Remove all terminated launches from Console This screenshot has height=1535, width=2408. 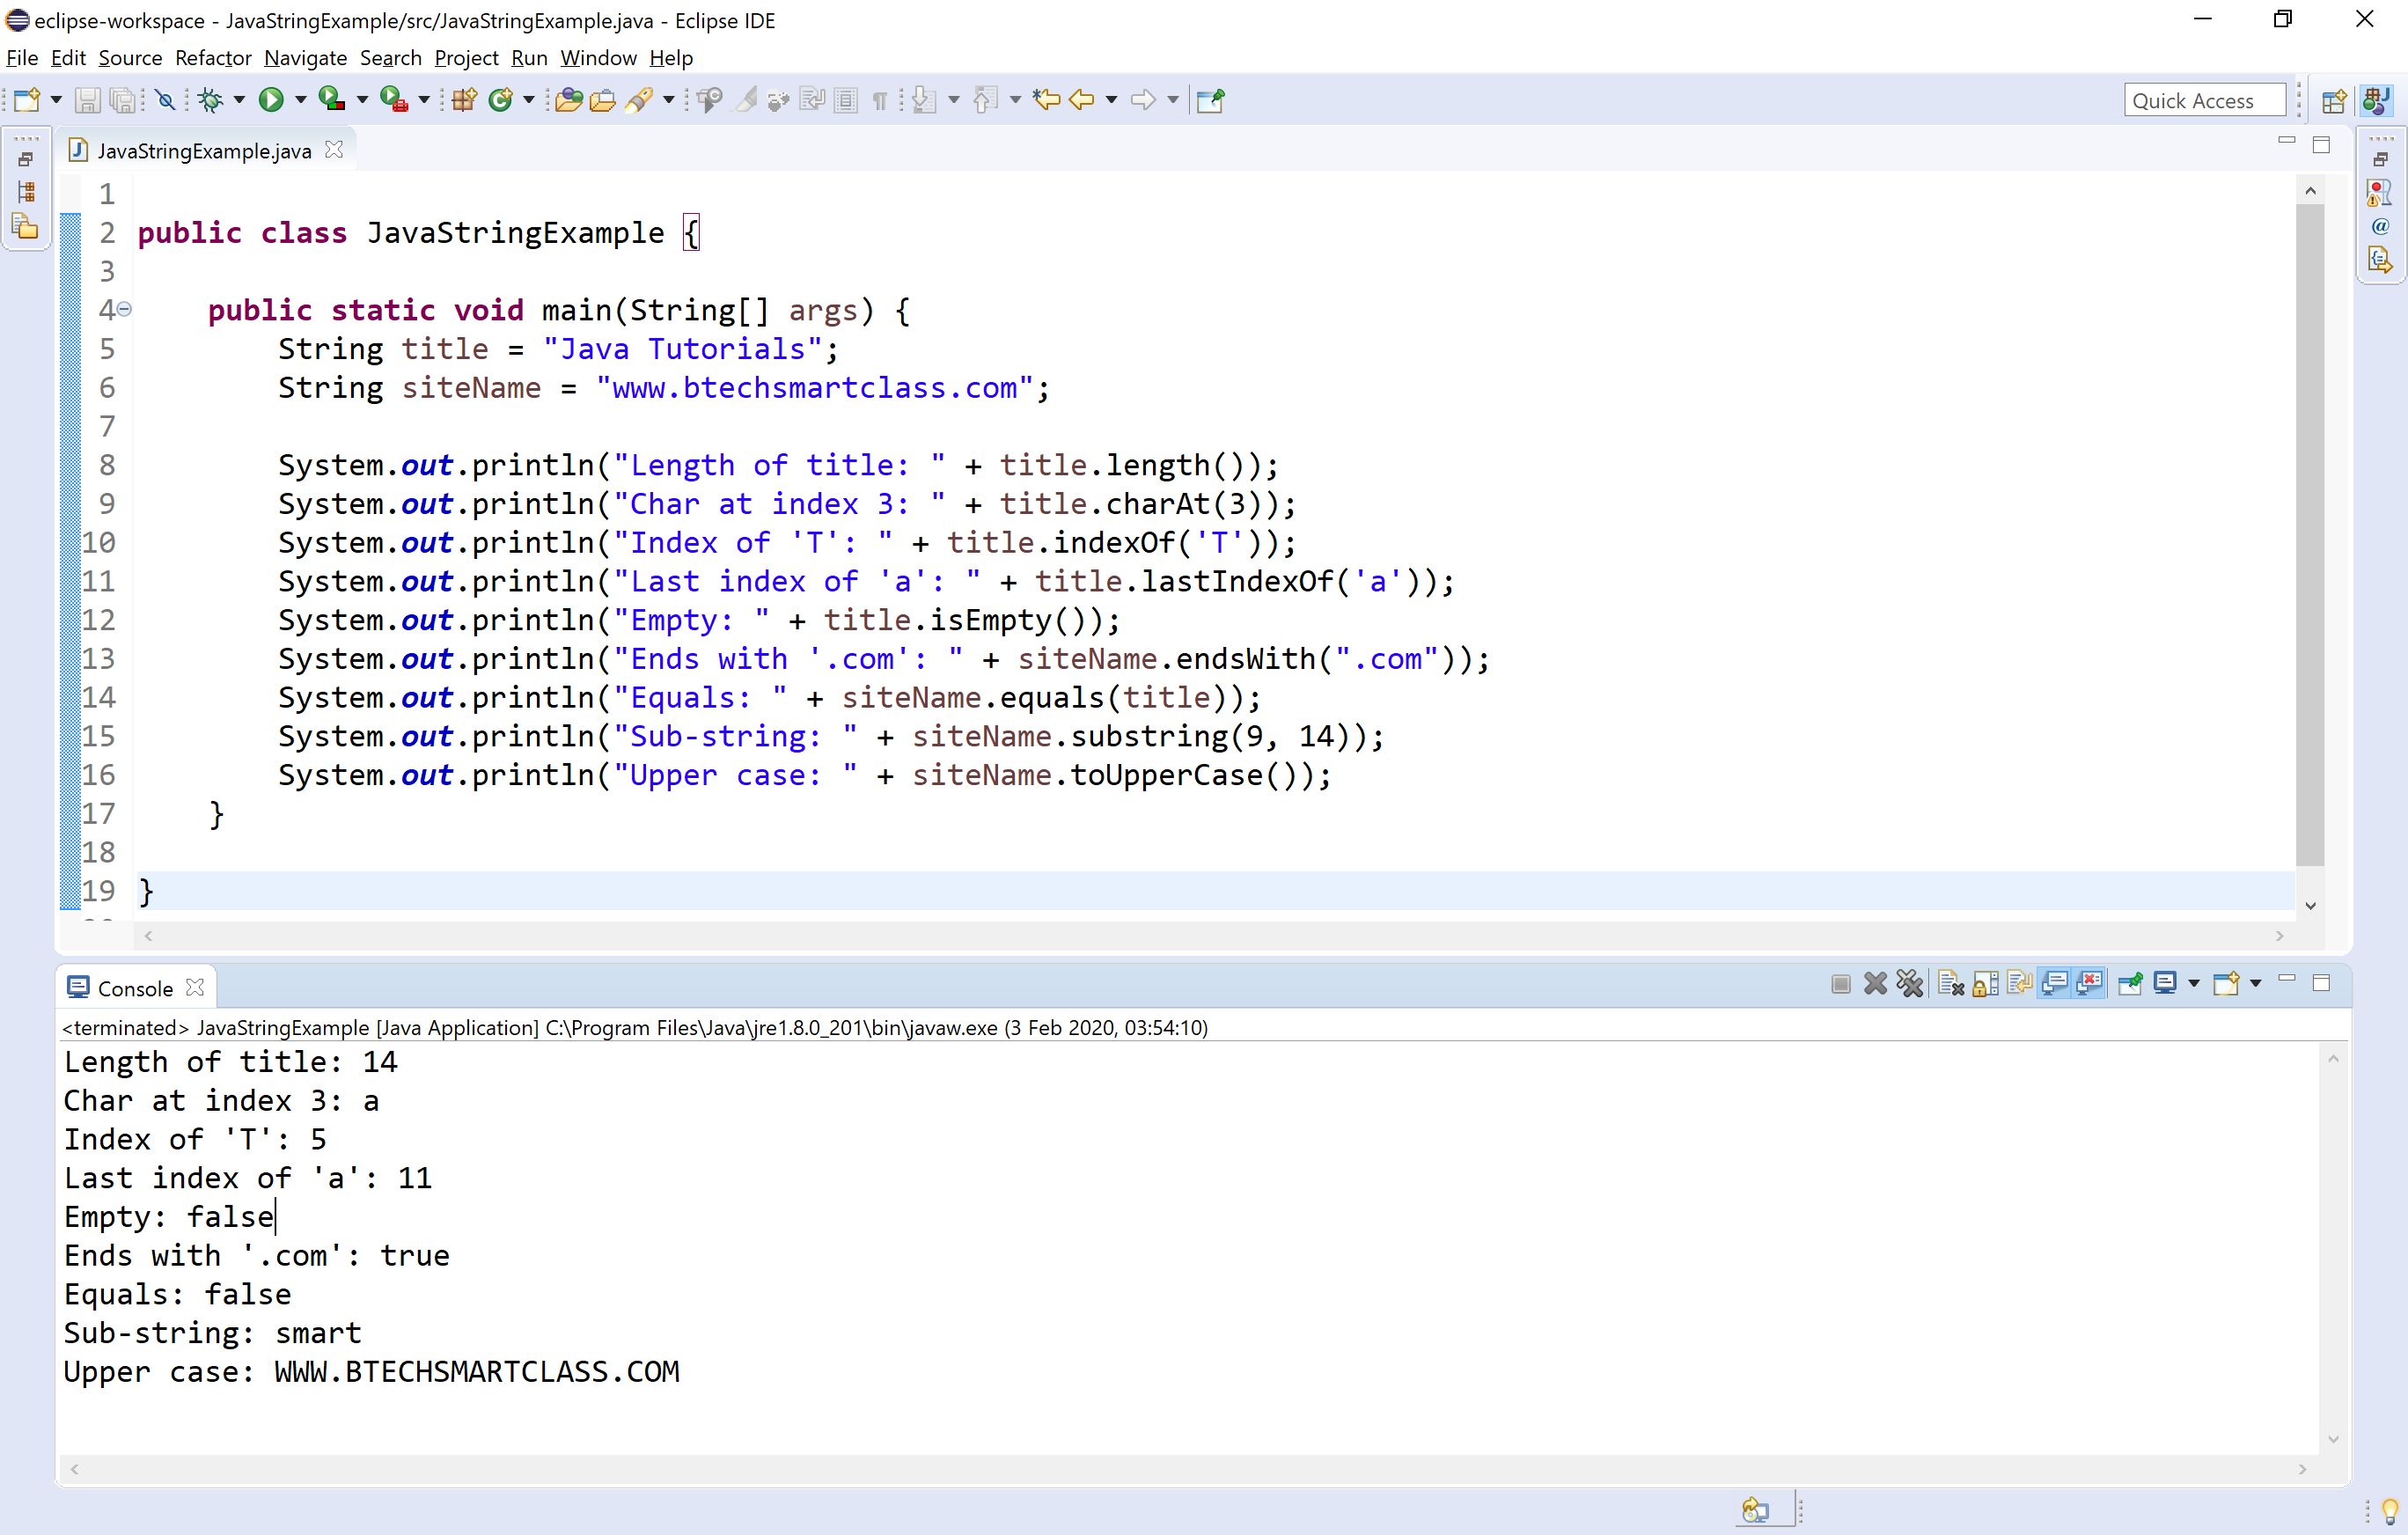click(1911, 983)
